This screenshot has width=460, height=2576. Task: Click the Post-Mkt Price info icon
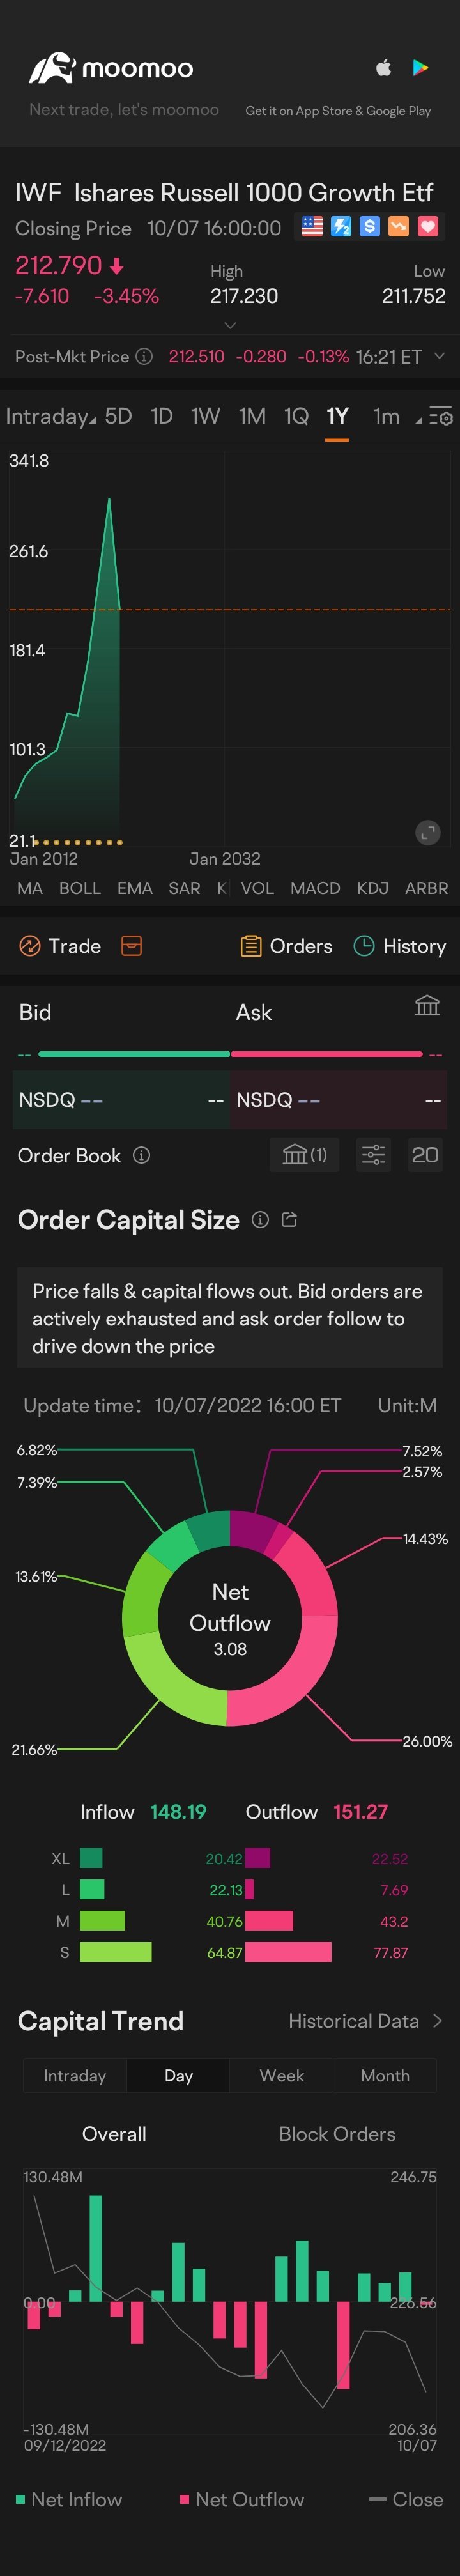coord(144,357)
